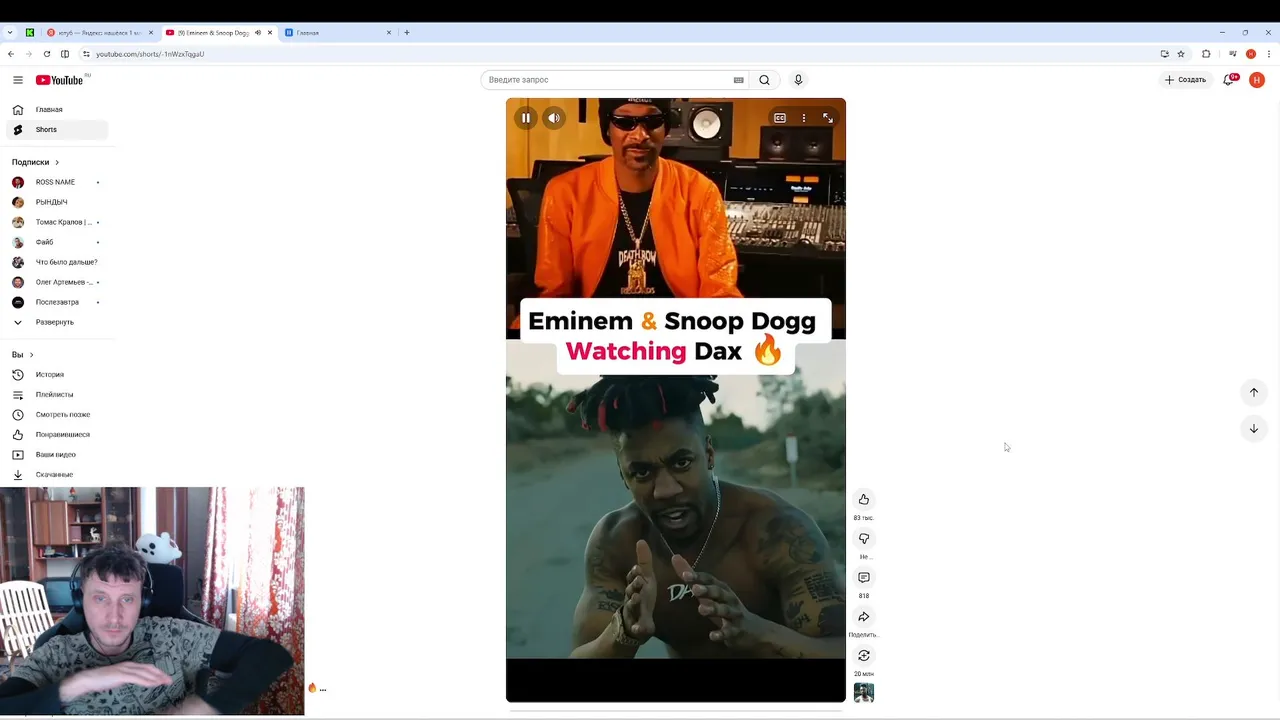This screenshot has width=1280, height=720.
Task: Open YouTube notifications bell
Action: (x=1229, y=80)
